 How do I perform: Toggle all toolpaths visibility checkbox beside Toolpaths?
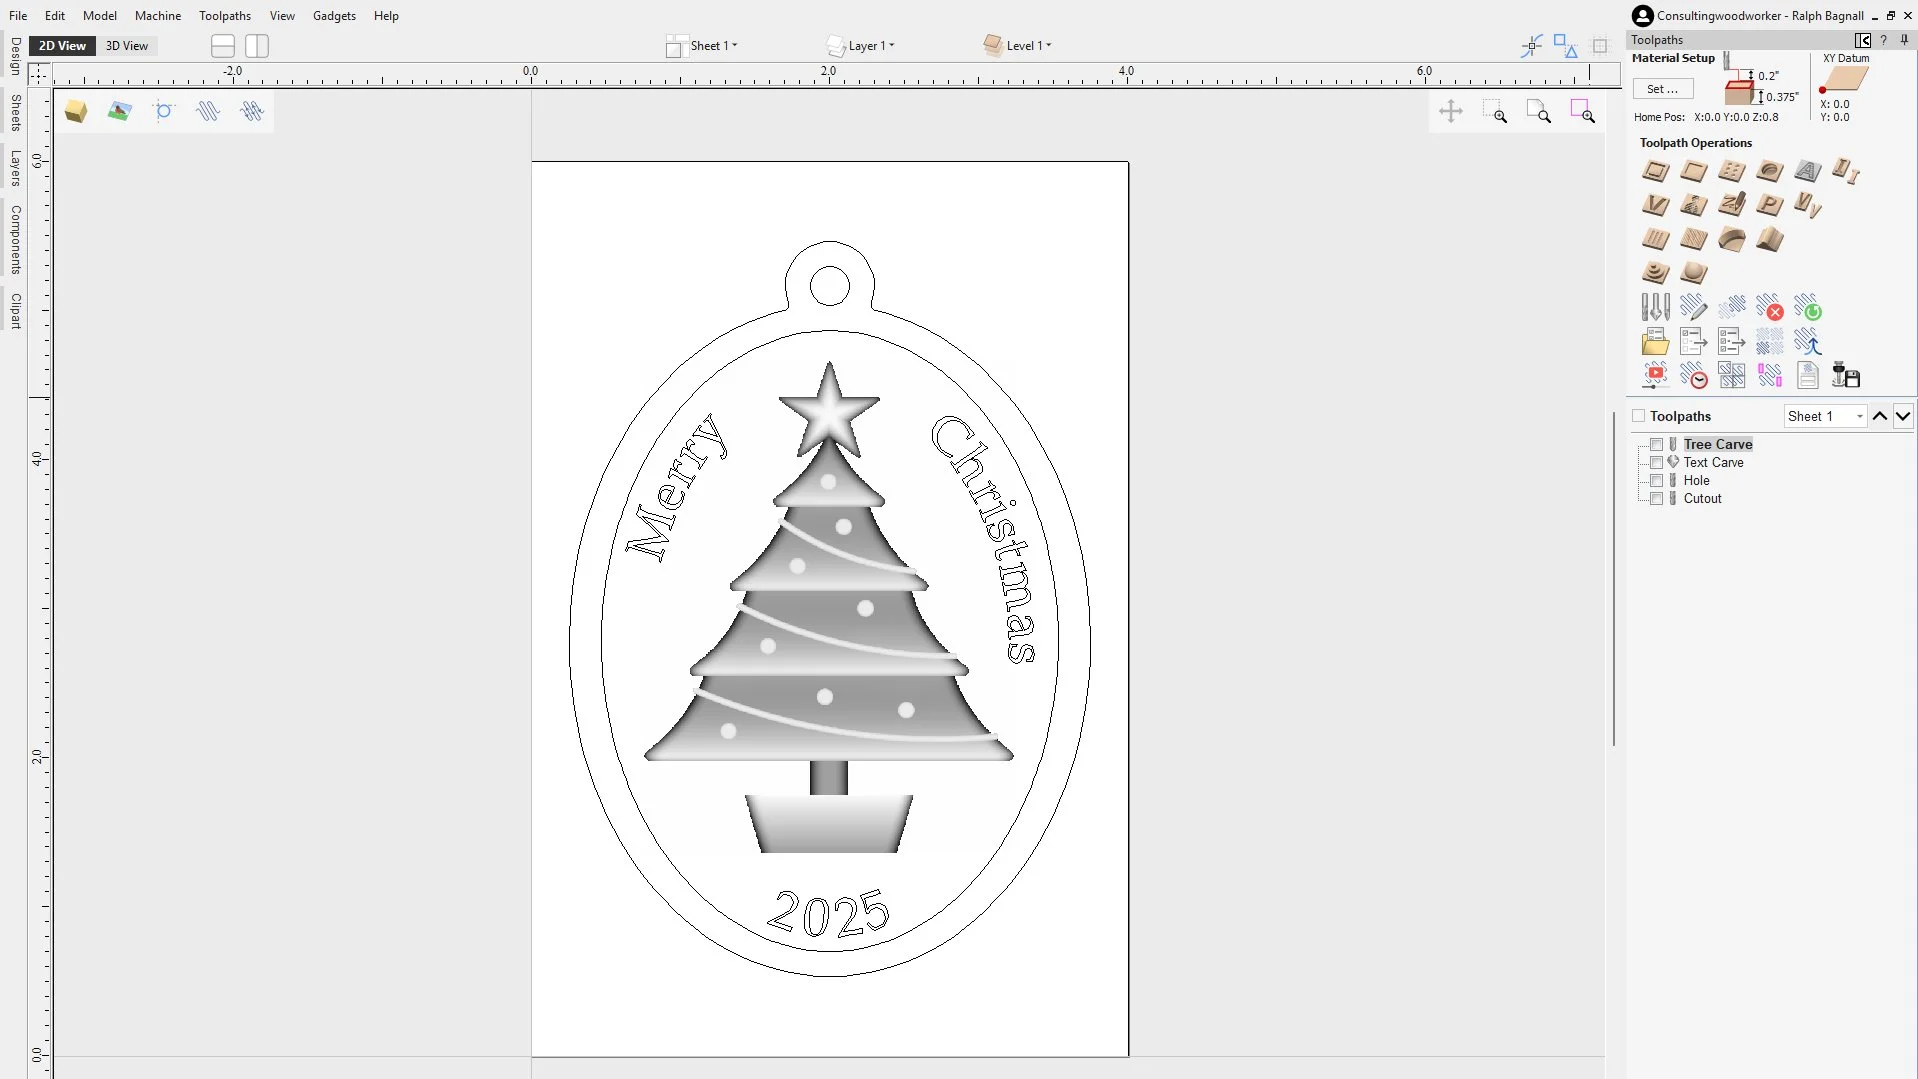pyautogui.click(x=1638, y=416)
